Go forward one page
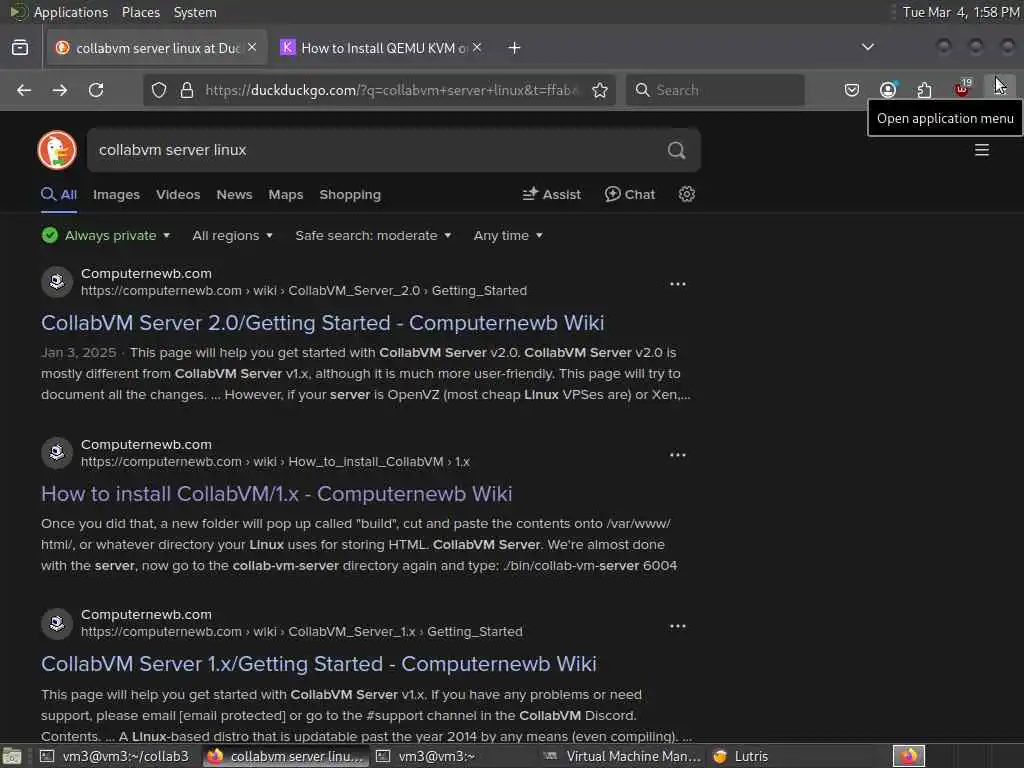 point(60,90)
